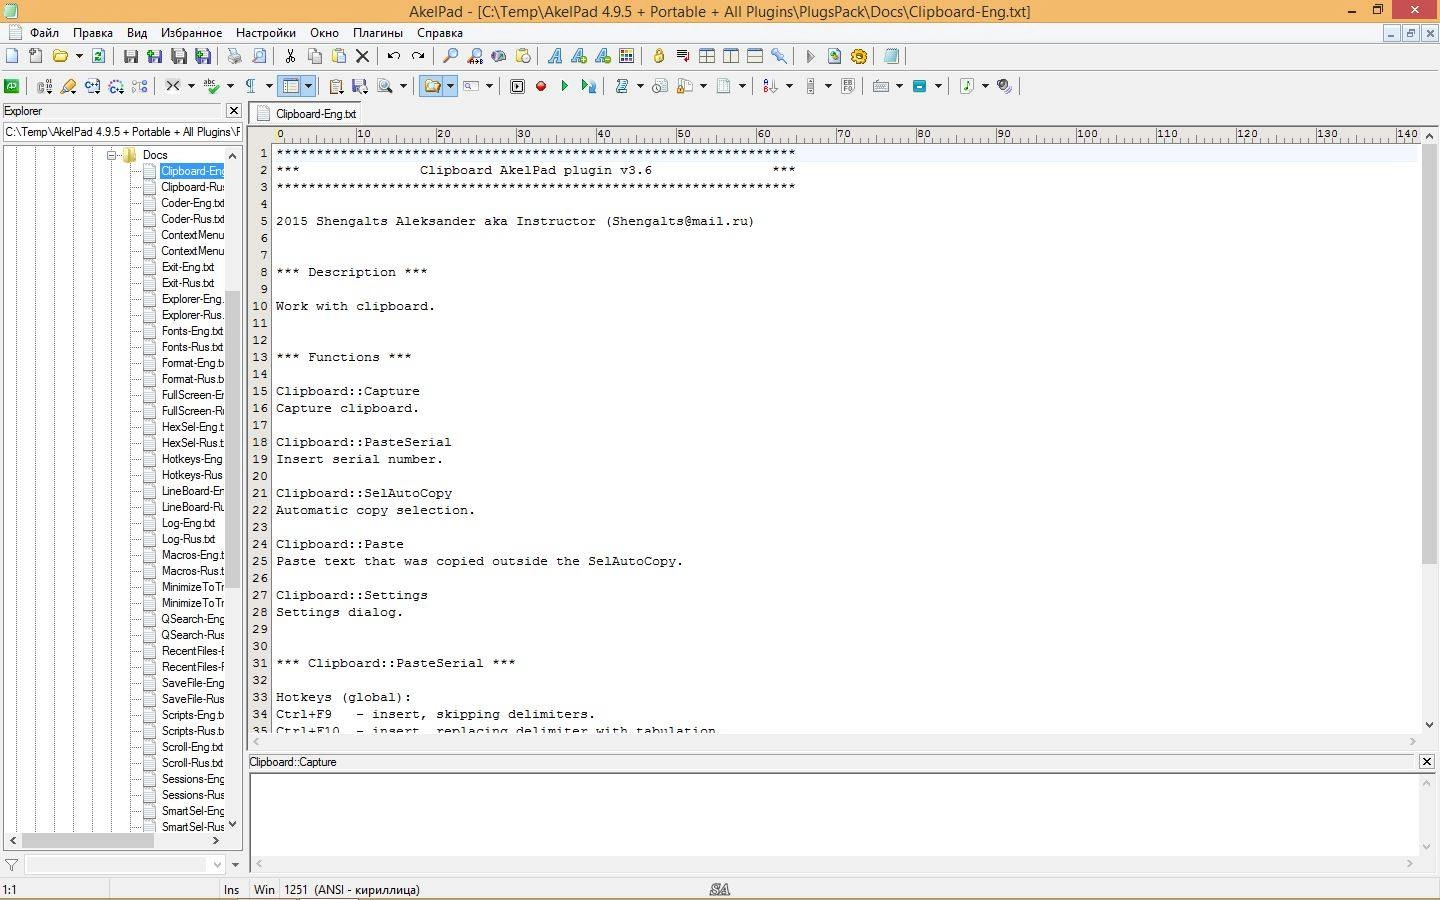1440x900 pixels.
Task: Click the editor vertical scrollbar thumb
Action: (x=1428, y=353)
